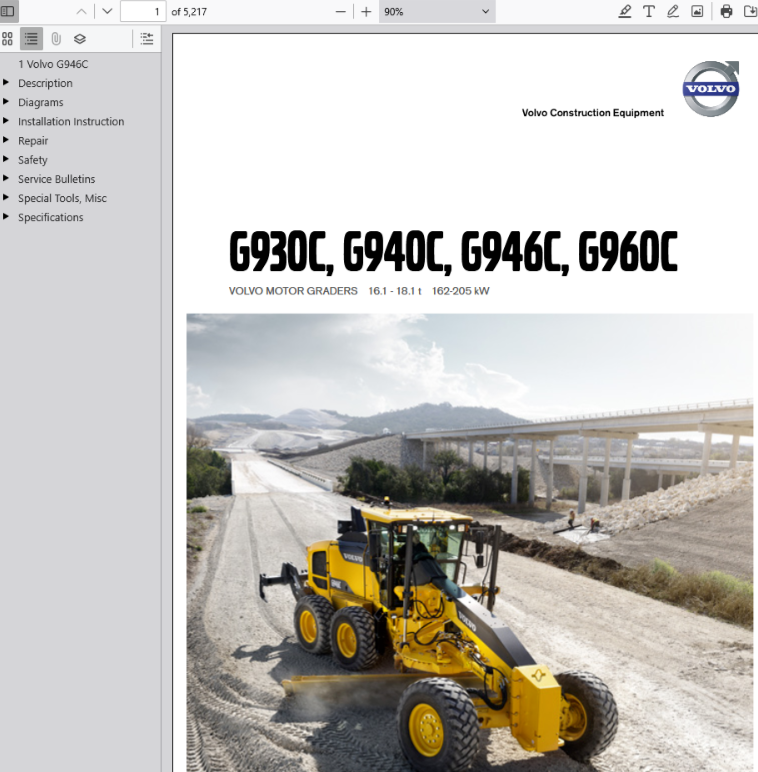
Task: Toggle the sidebar panel button
Action: pyautogui.click(x=8, y=11)
